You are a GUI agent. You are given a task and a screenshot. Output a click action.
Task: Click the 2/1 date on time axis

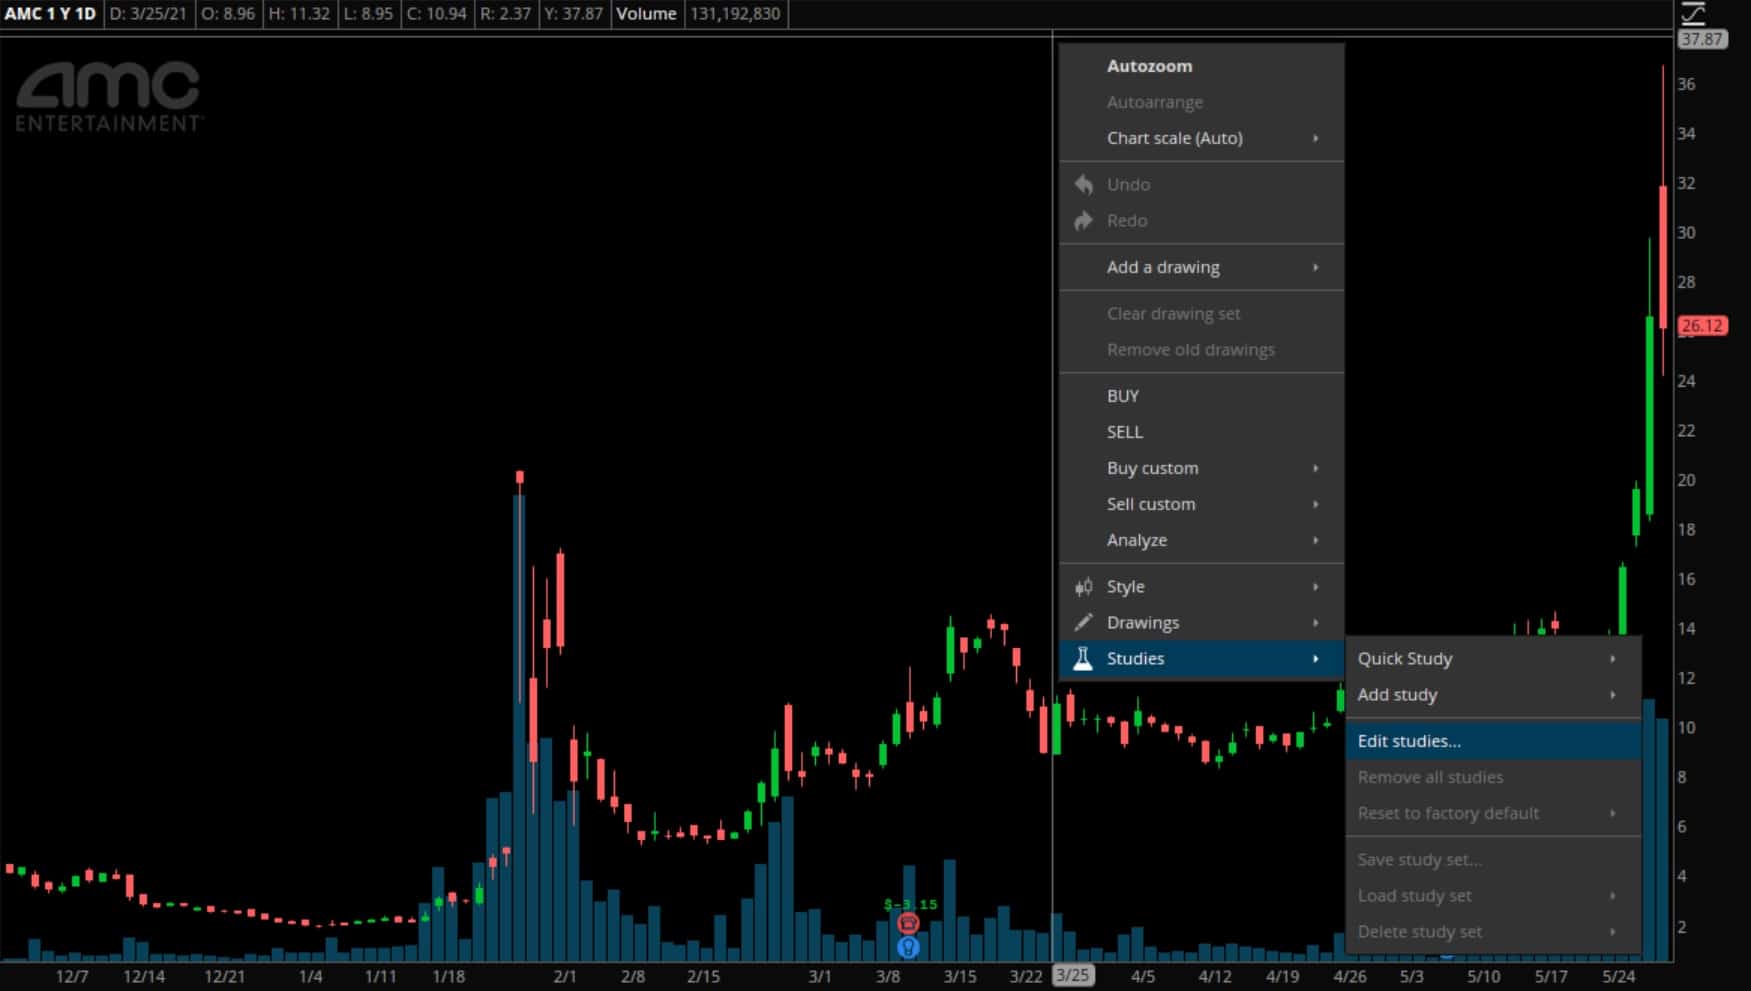click(565, 976)
